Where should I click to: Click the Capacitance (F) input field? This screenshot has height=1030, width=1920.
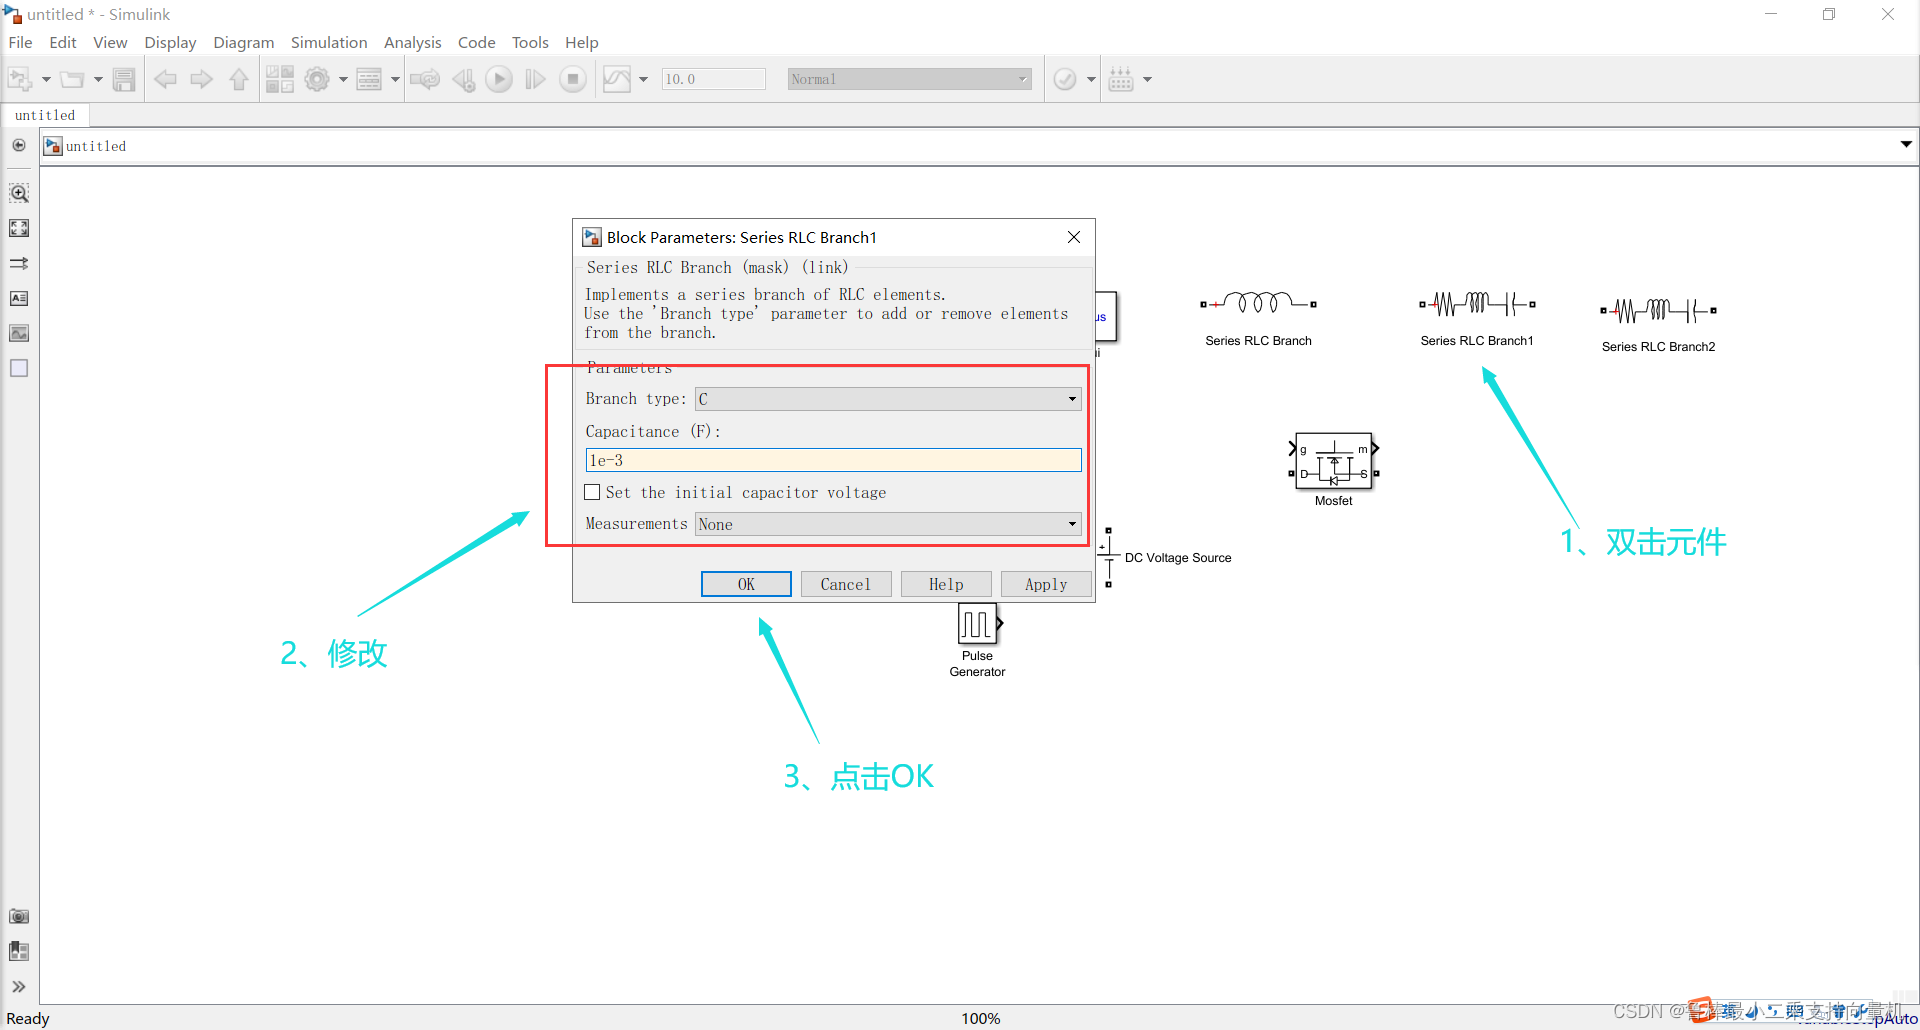[833, 460]
